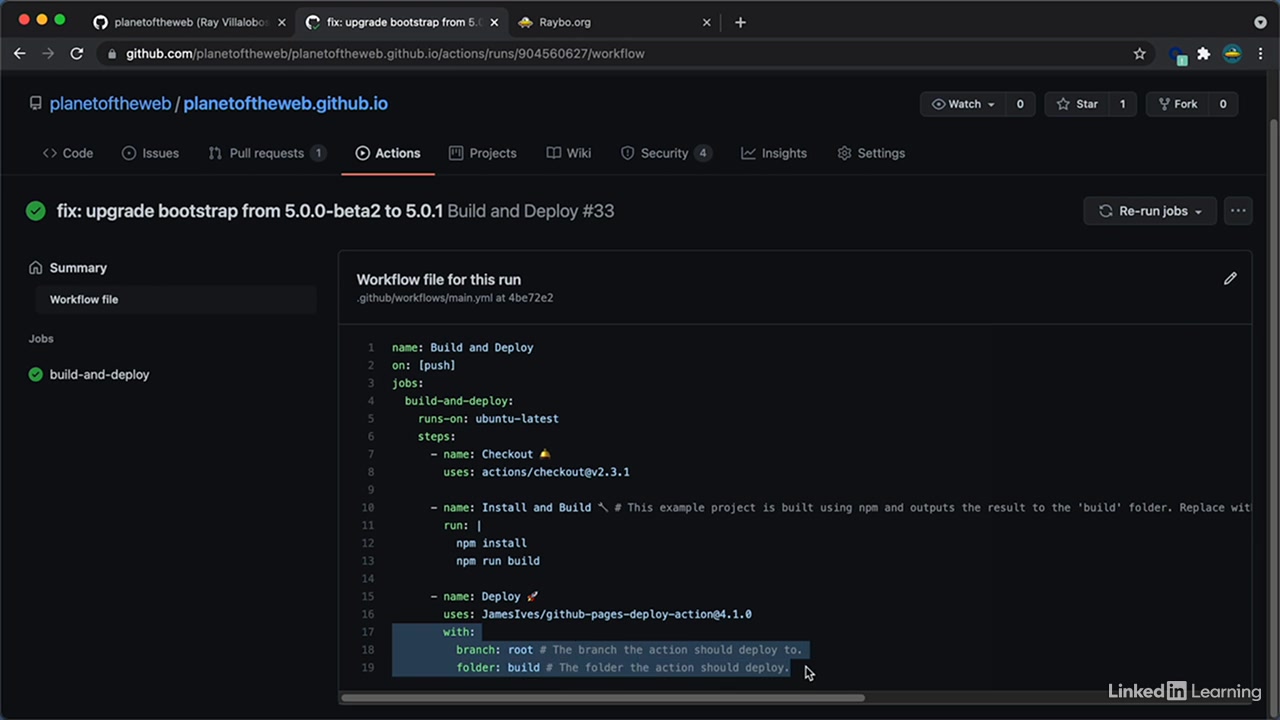
Task: Click the lock icon in address bar
Action: (111, 54)
